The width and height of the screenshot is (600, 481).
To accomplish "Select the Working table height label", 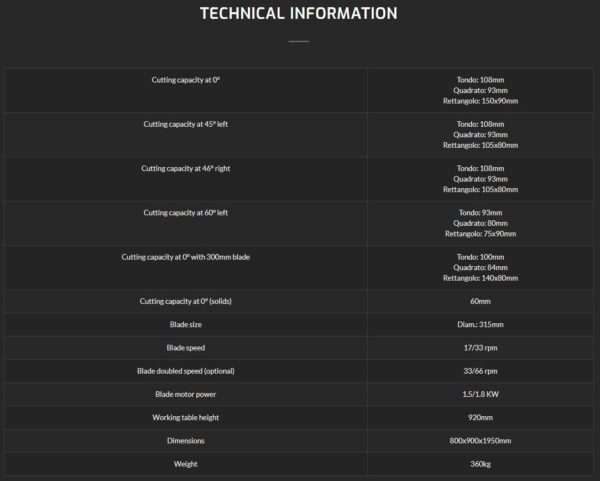I will [x=186, y=417].
